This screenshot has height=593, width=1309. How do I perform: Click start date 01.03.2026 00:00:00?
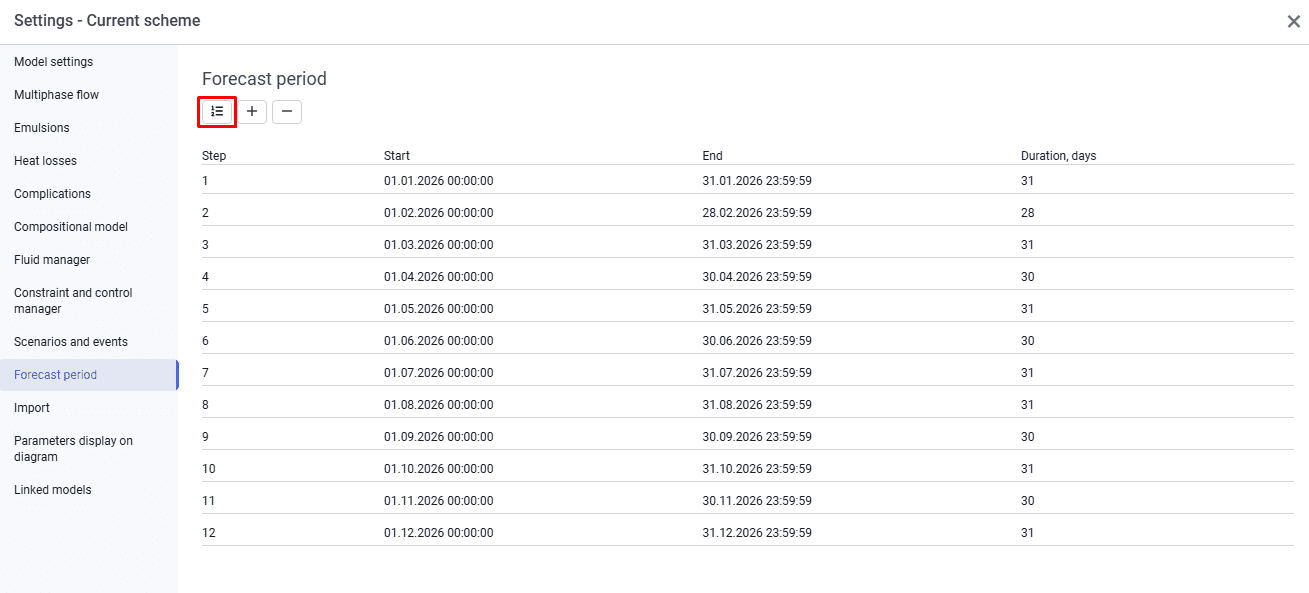(x=438, y=245)
